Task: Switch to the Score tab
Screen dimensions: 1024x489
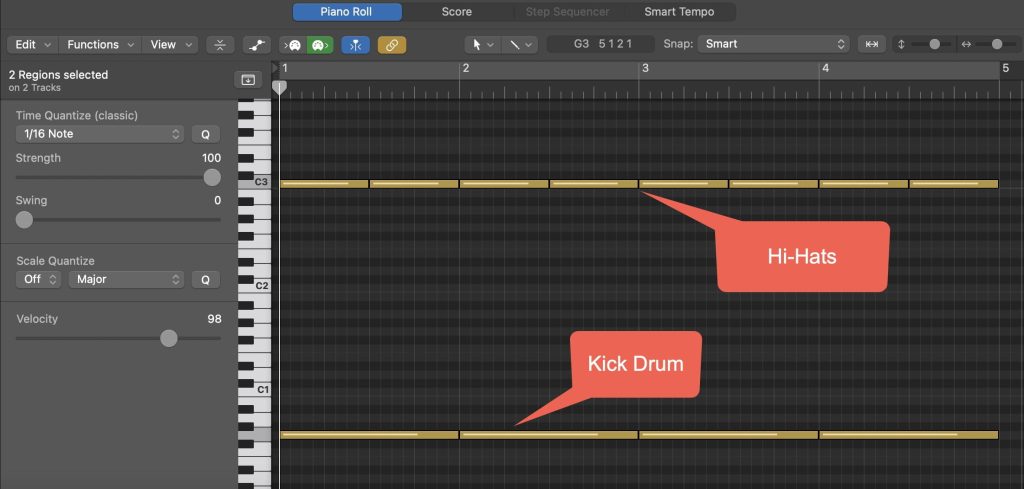Action: 458,12
